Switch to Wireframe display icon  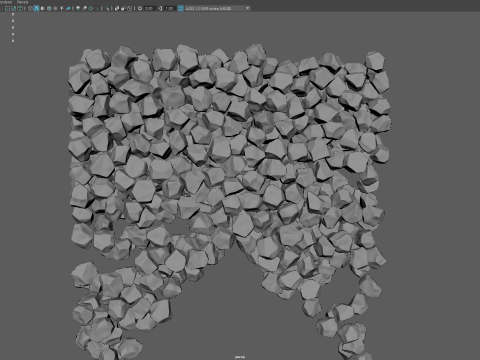click(30, 8)
